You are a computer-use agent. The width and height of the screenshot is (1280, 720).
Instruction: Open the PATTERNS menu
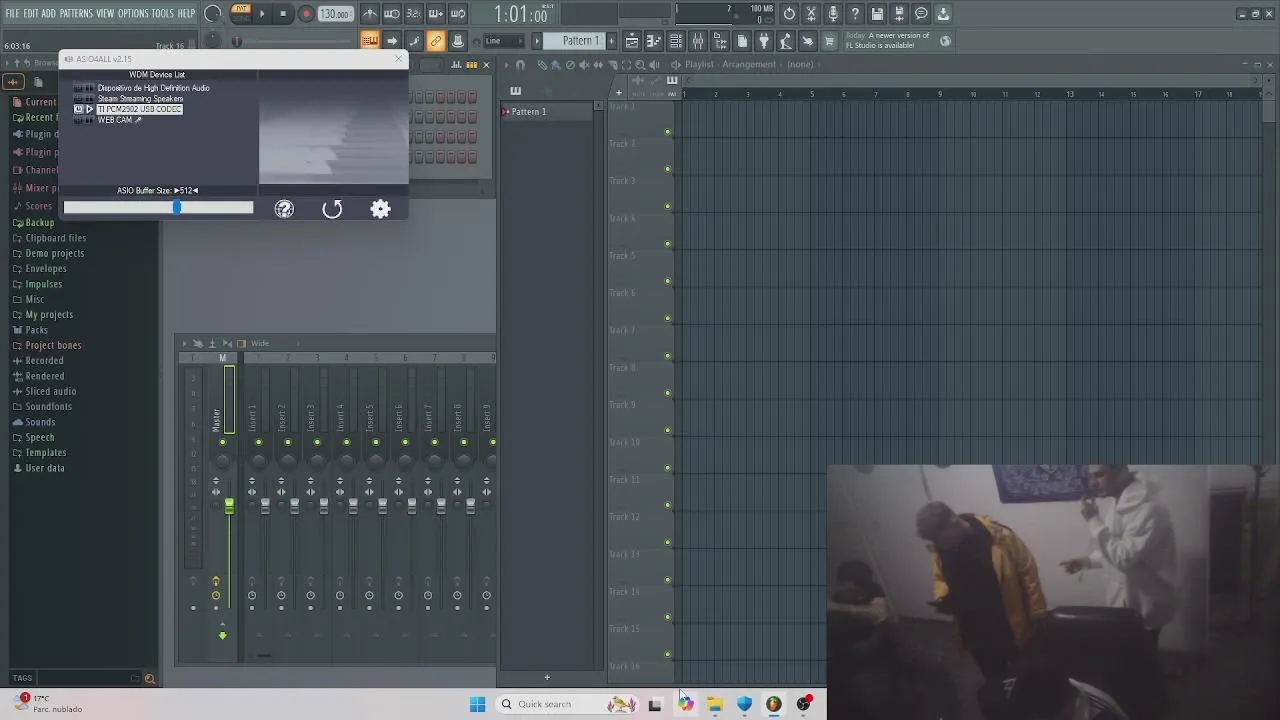[76, 13]
